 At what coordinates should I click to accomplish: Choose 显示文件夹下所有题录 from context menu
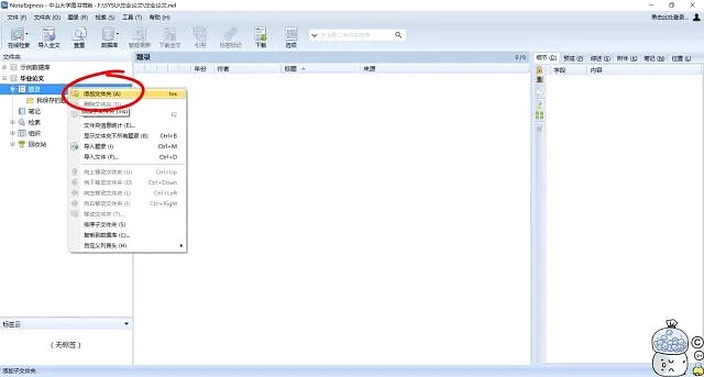pyautogui.click(x=128, y=136)
